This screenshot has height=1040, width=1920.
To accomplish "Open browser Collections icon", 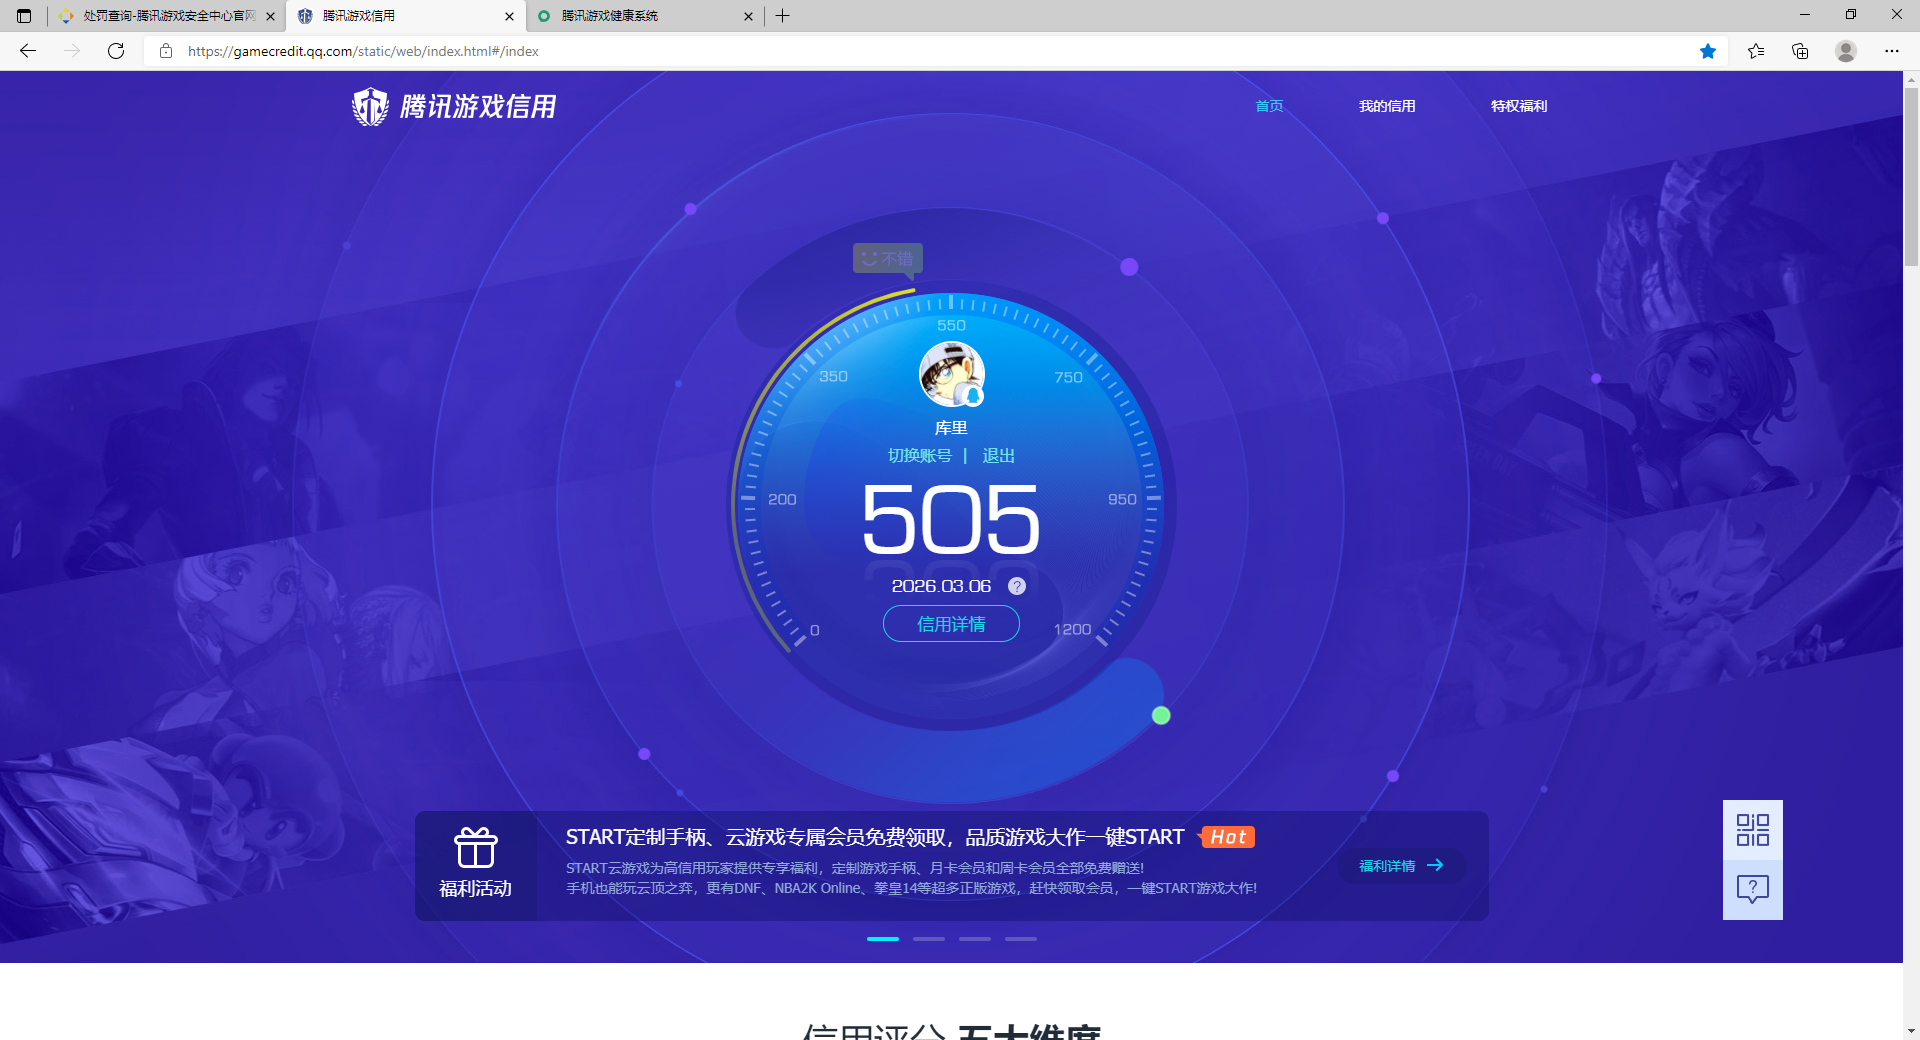I will [1800, 51].
